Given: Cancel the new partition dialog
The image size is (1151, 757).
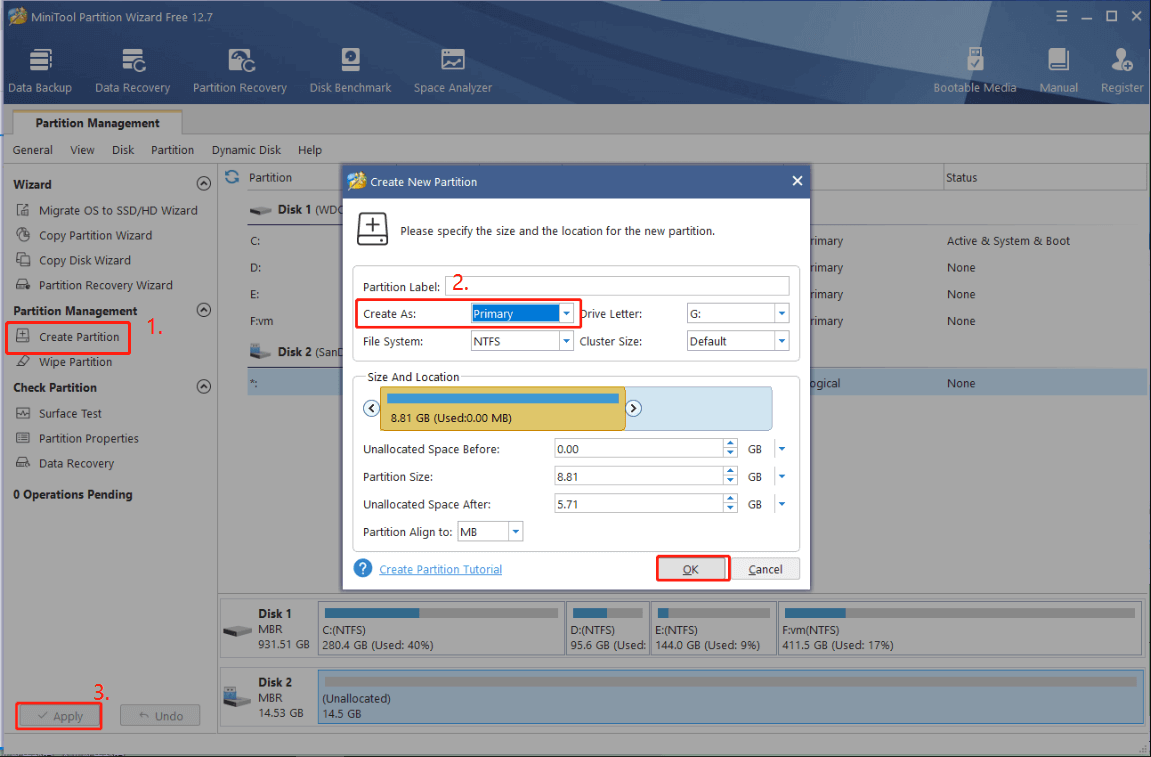Looking at the screenshot, I should tap(765, 569).
